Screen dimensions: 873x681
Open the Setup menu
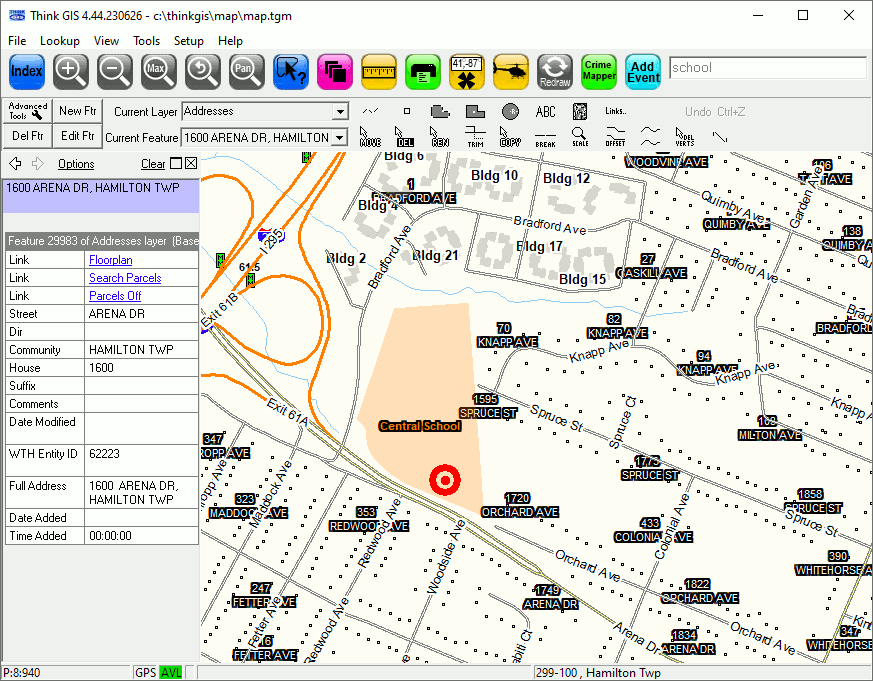click(x=188, y=41)
